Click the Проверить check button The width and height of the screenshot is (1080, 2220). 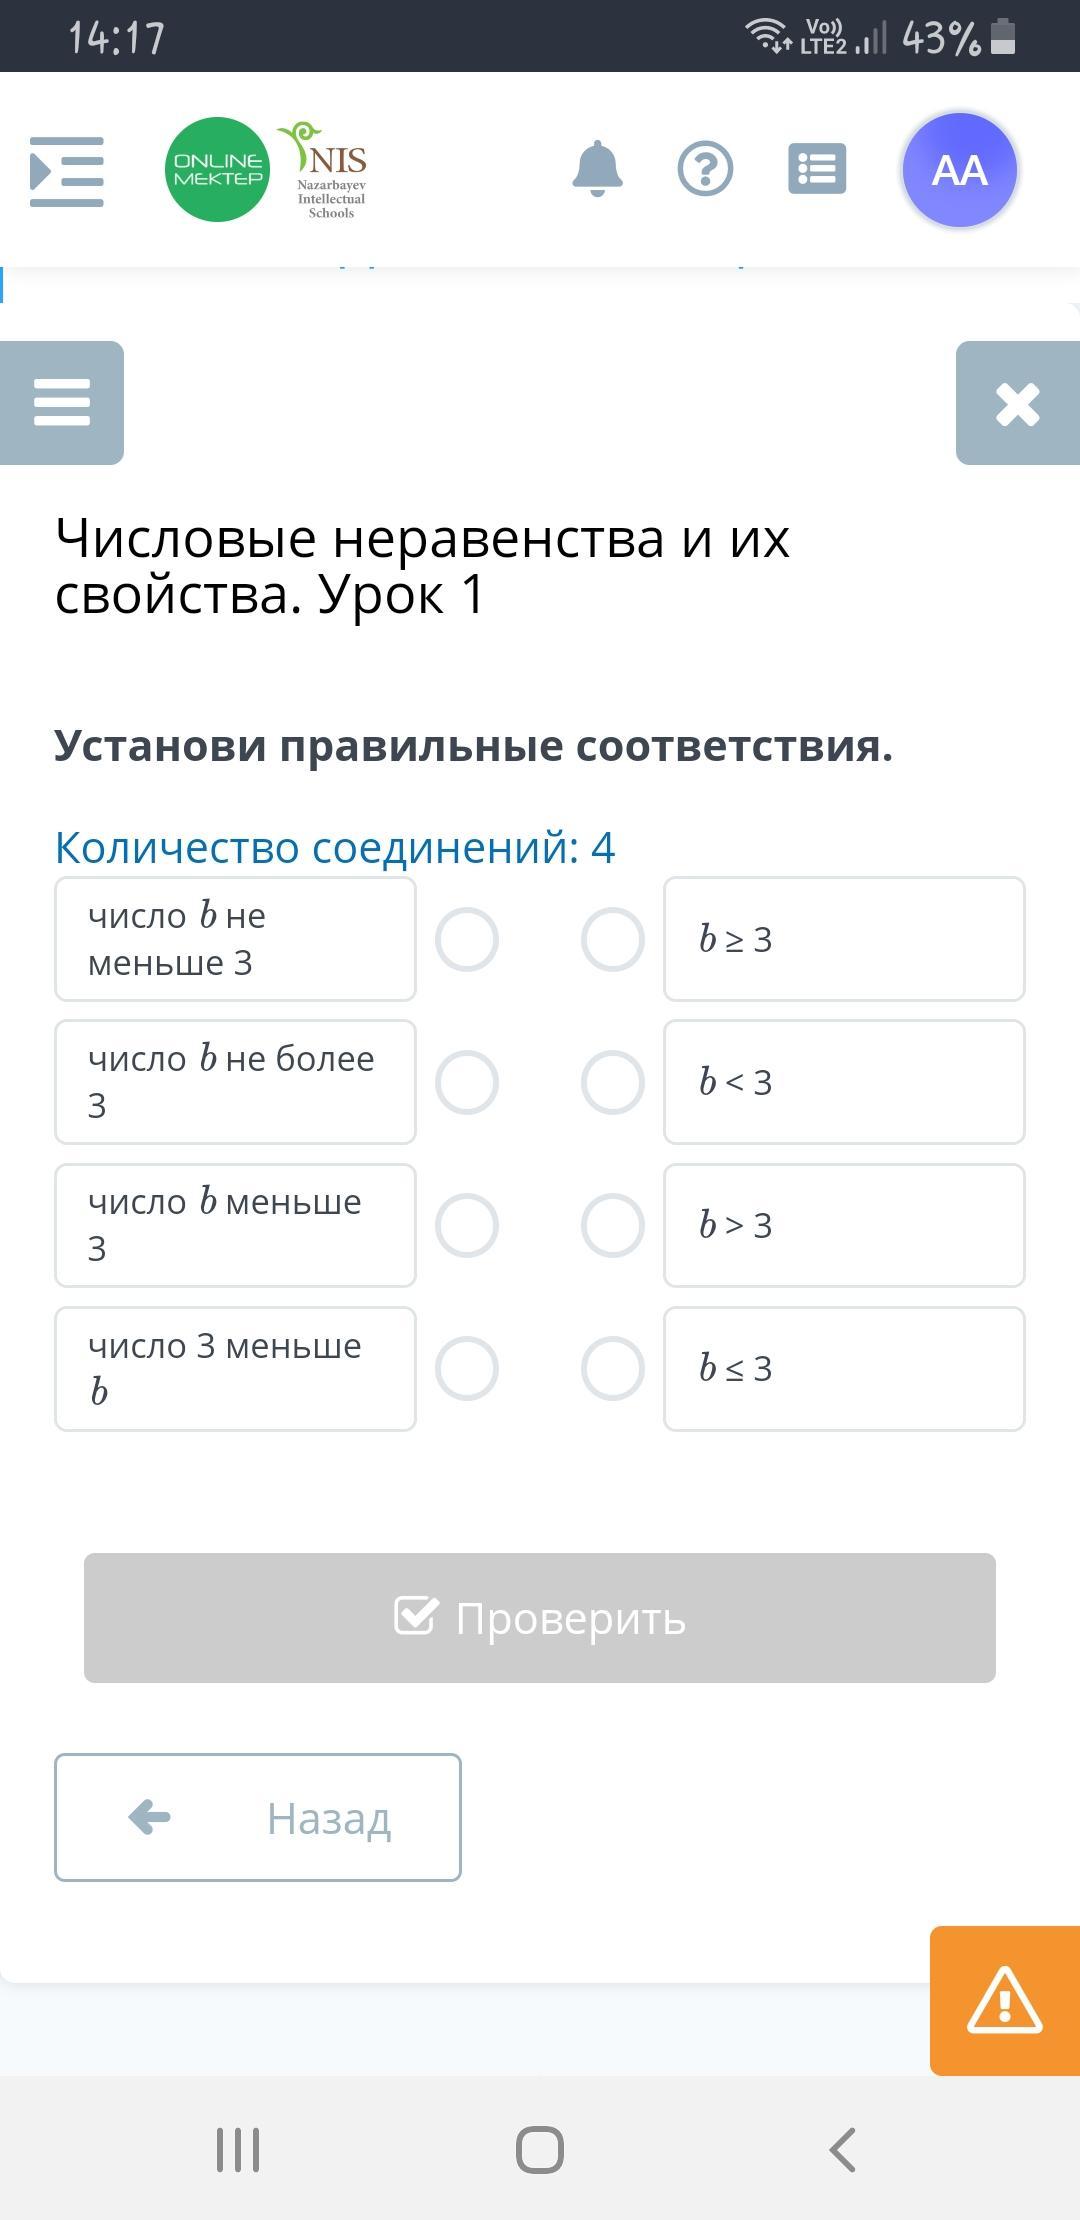coord(540,1618)
